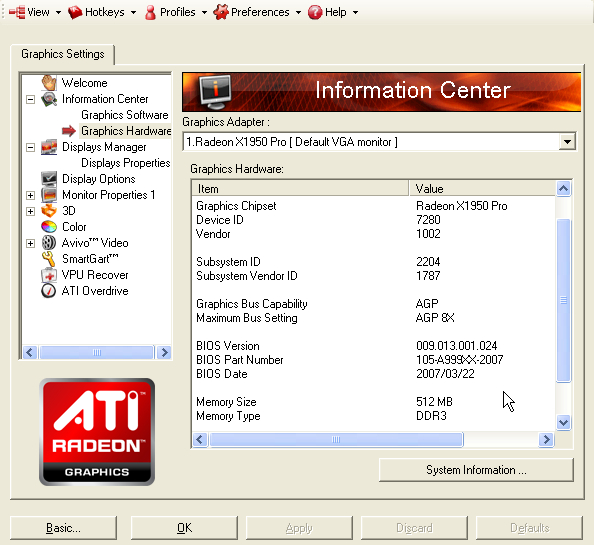Select Display Options tree item
This screenshot has width=594, height=545.
click(98, 179)
